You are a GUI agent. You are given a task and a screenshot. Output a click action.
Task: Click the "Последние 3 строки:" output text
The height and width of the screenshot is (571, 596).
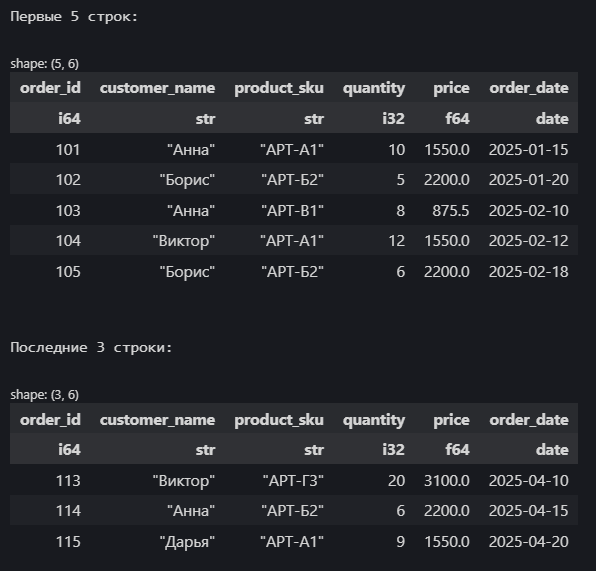click(x=91, y=347)
